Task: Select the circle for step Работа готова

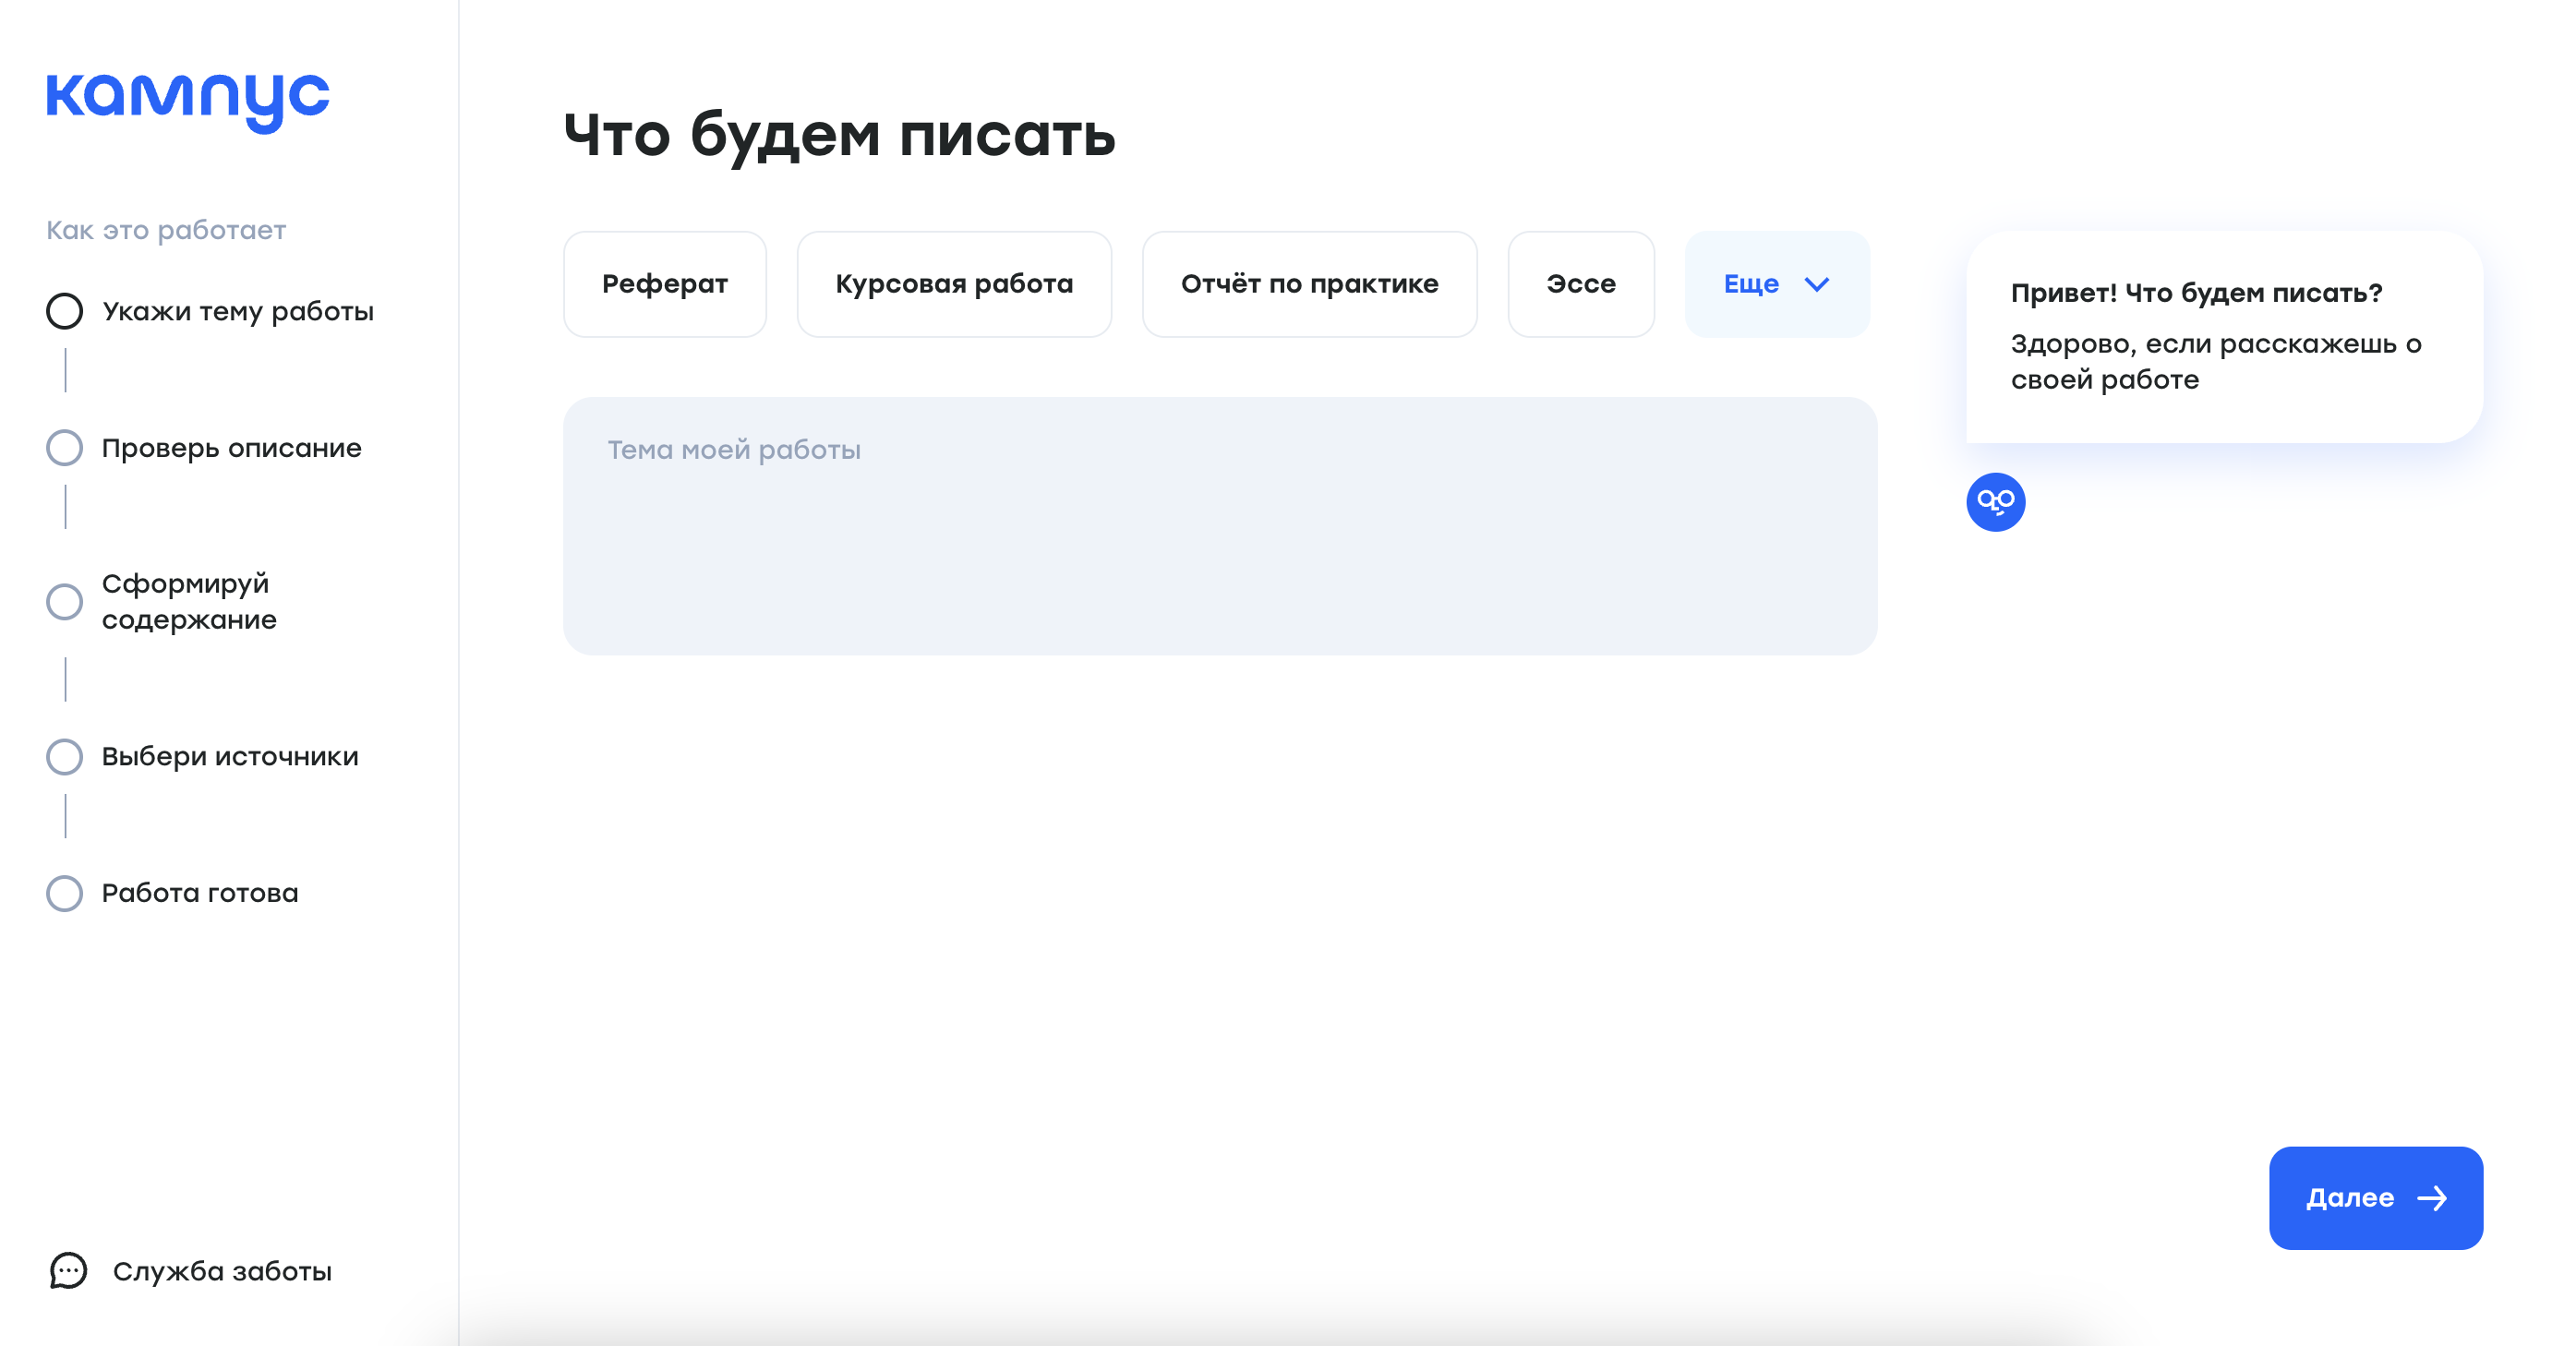Action: 65,894
